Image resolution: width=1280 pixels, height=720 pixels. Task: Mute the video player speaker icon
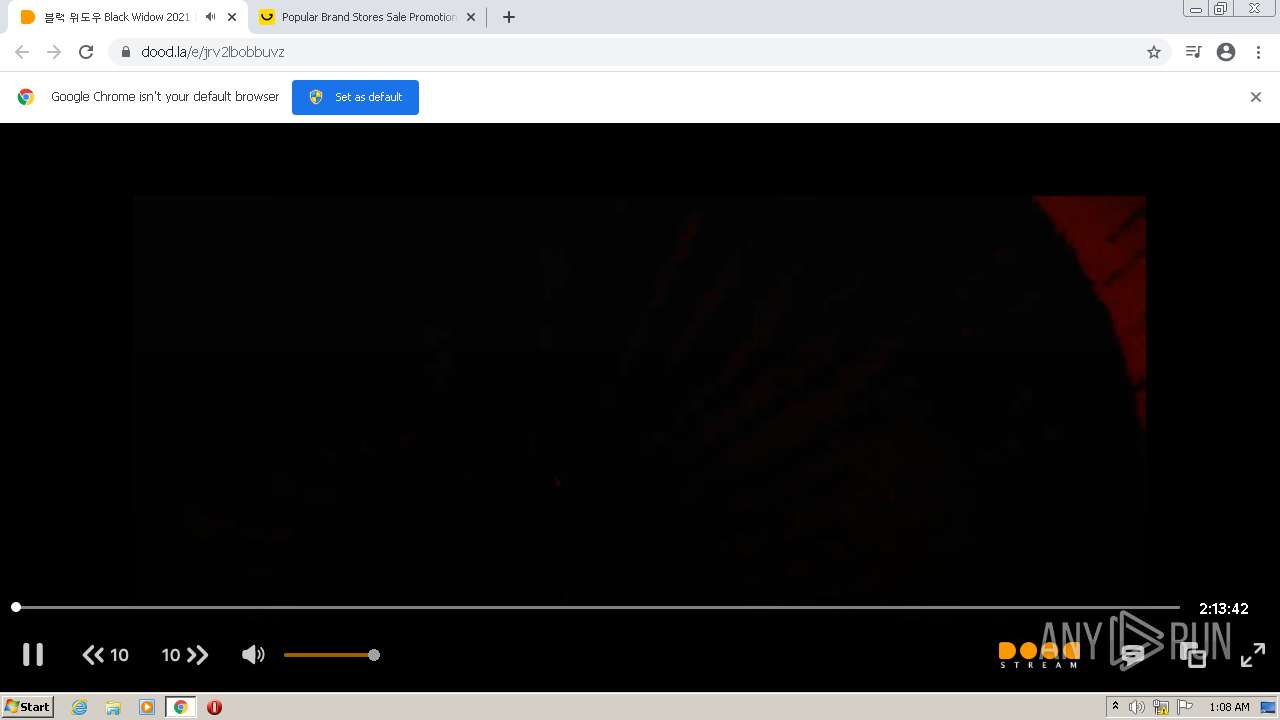click(x=253, y=655)
